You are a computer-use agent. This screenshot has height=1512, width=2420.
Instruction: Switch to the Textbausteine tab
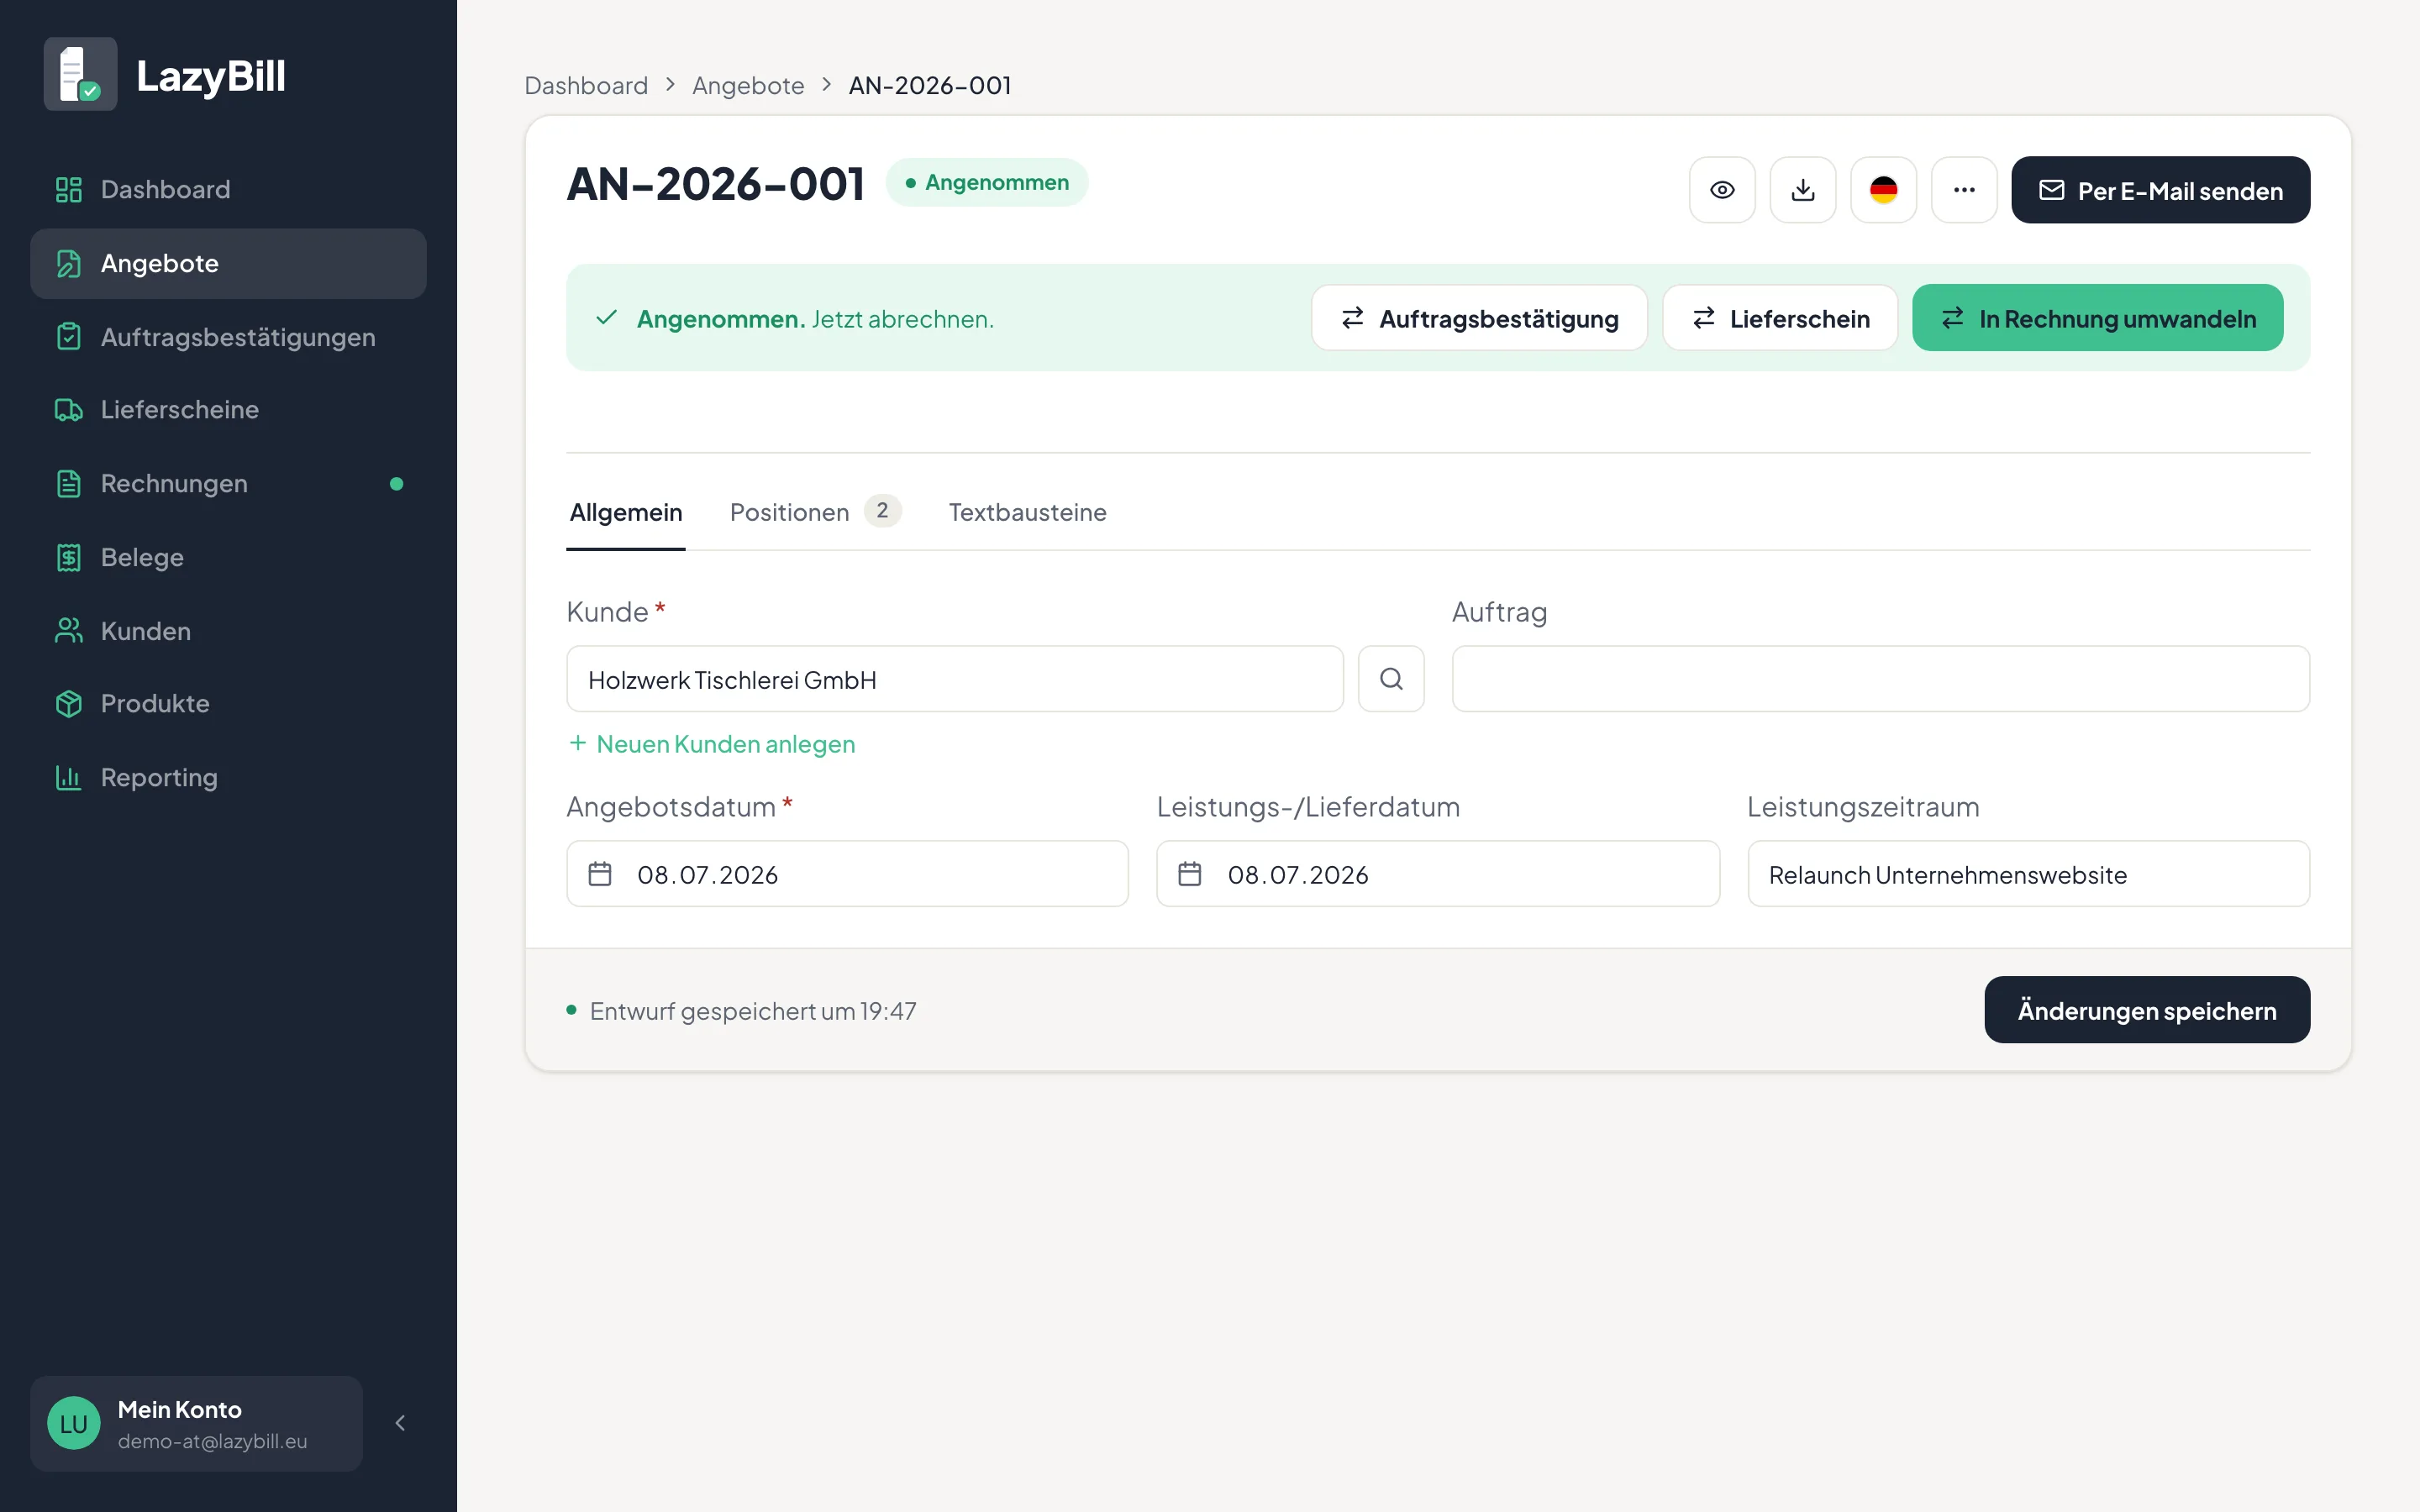[x=1027, y=513]
